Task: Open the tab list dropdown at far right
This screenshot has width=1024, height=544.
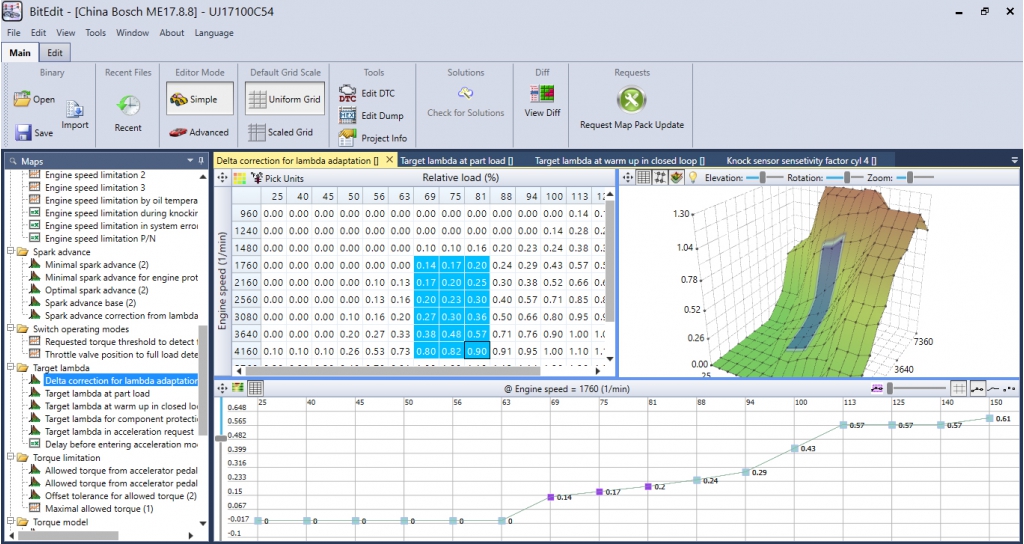Action: 1014,160
